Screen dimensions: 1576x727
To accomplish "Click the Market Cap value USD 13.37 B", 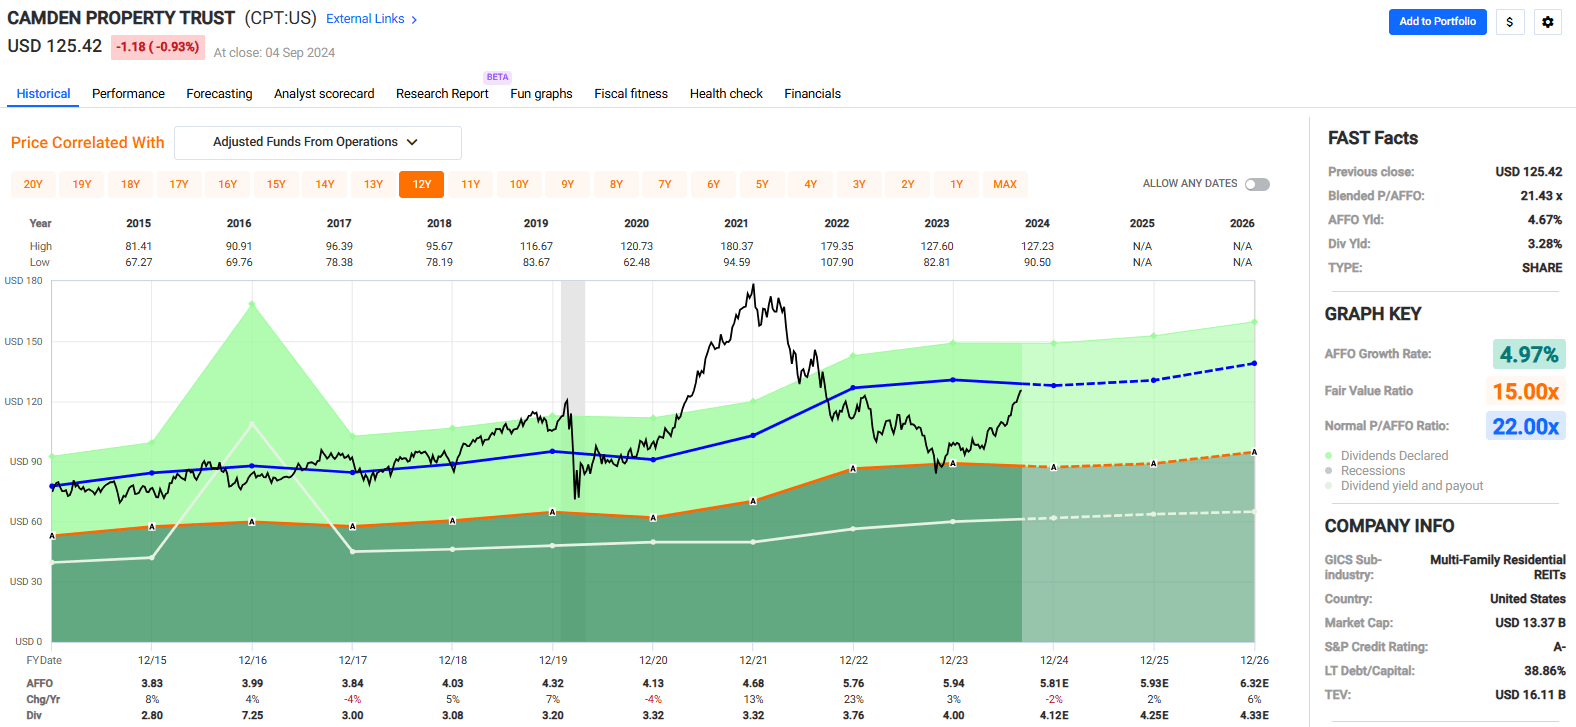I will tap(1530, 623).
